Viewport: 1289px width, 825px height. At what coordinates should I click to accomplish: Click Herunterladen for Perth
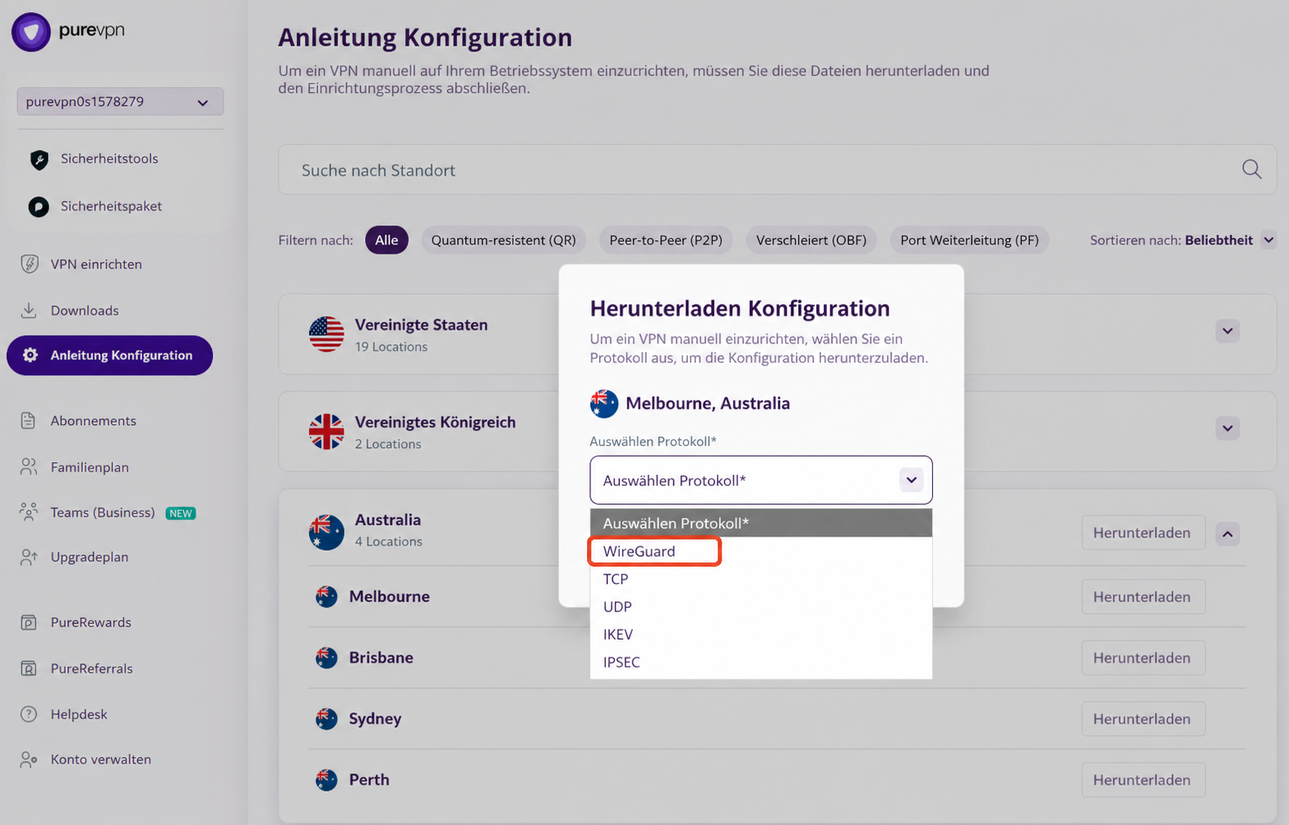(1142, 780)
